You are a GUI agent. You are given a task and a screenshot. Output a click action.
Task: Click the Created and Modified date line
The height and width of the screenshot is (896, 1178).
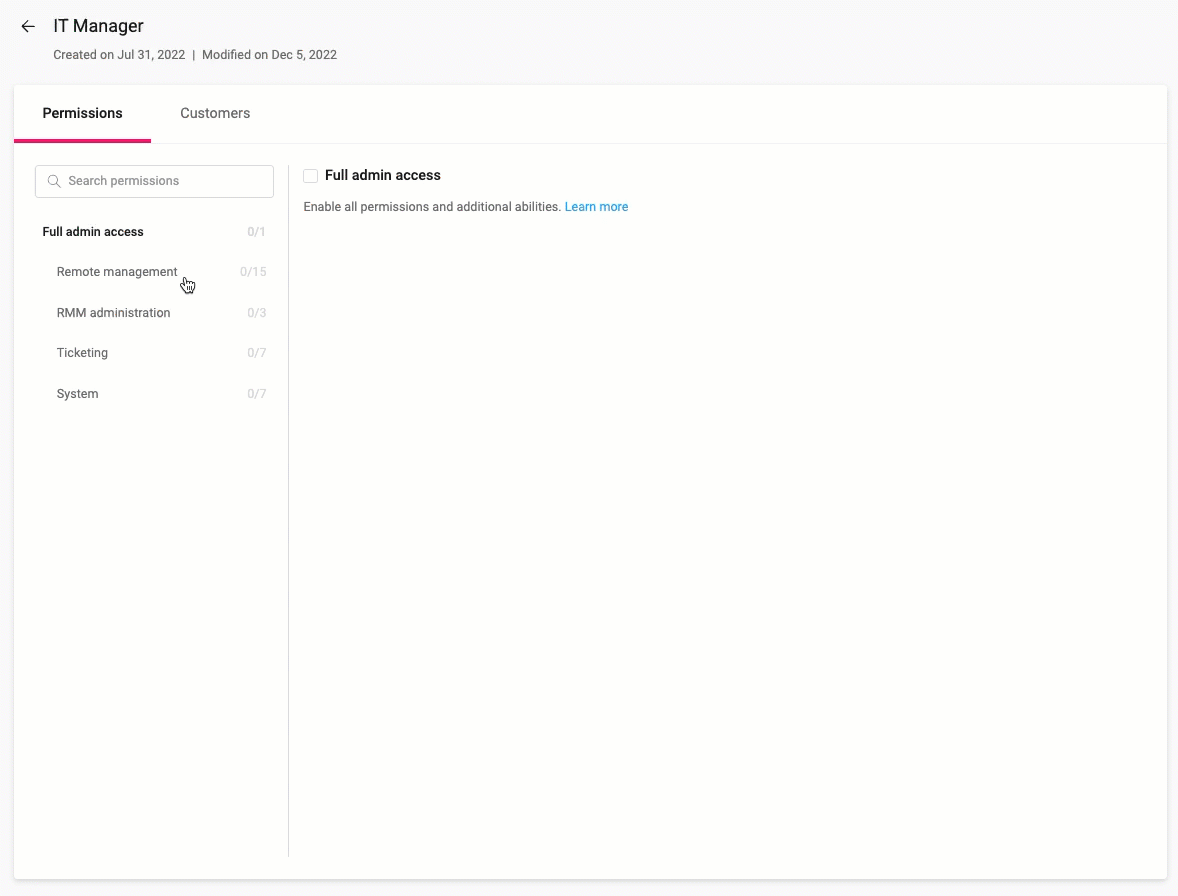click(x=195, y=55)
